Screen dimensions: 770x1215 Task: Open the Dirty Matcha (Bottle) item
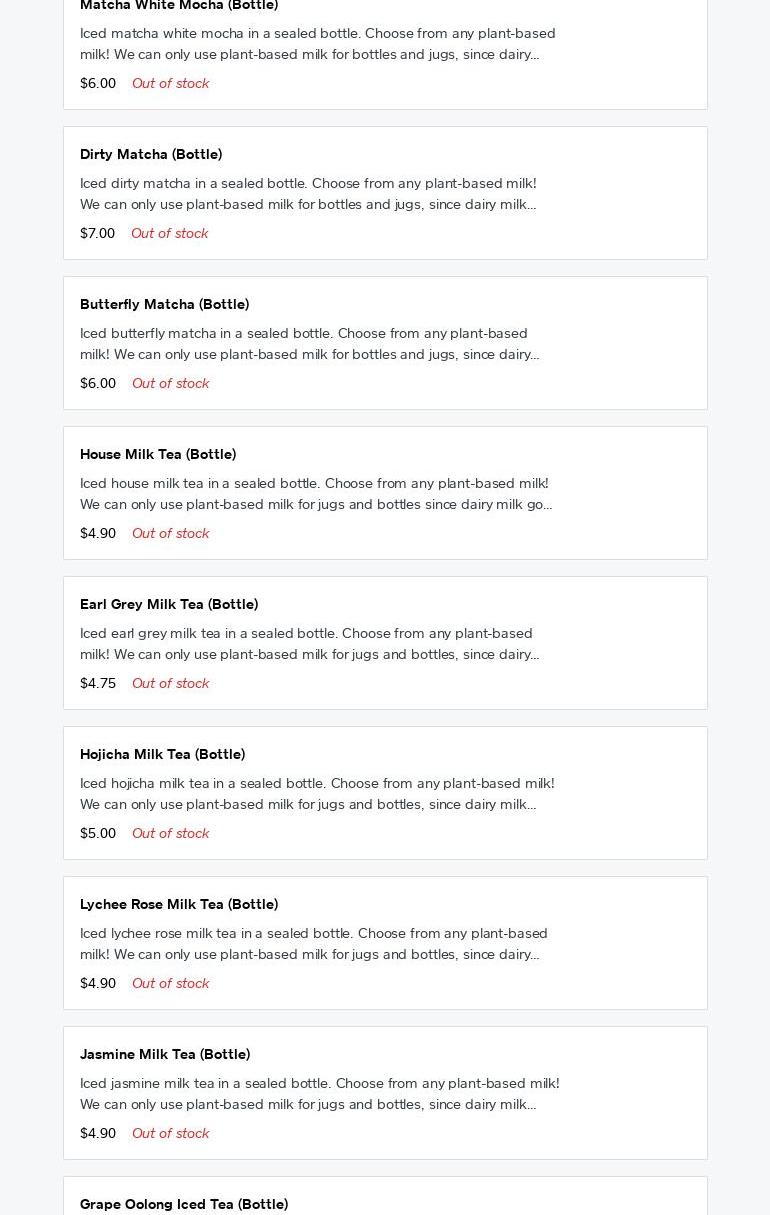click(x=151, y=154)
